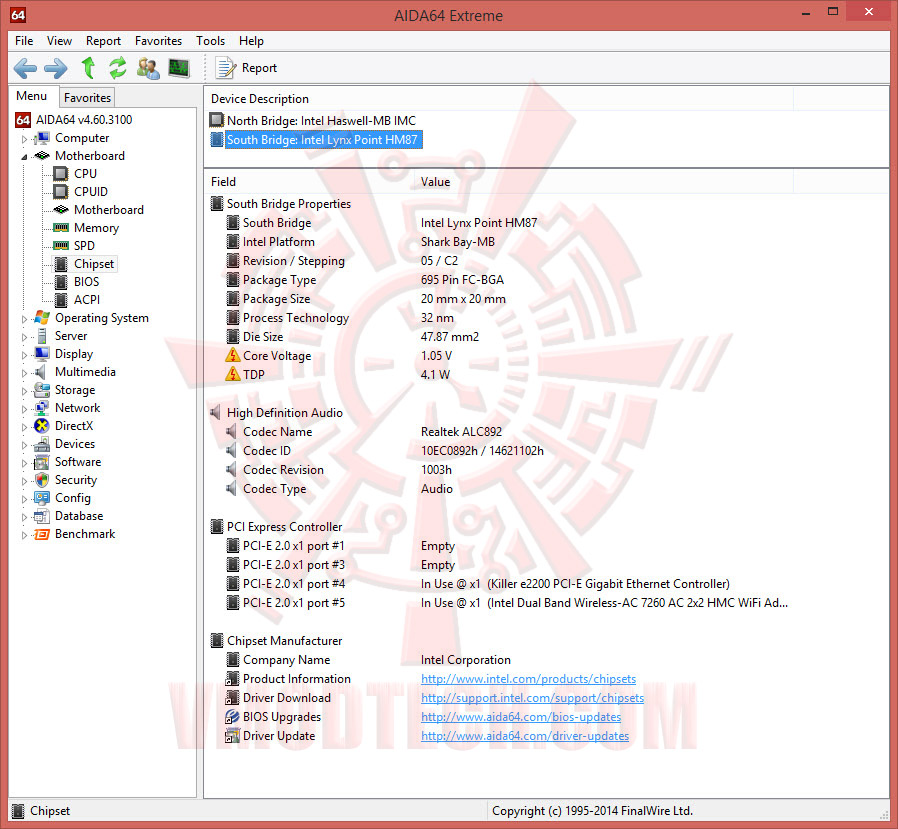898x829 pixels.
Task: Switch to the Favorites tab
Action: [x=87, y=97]
